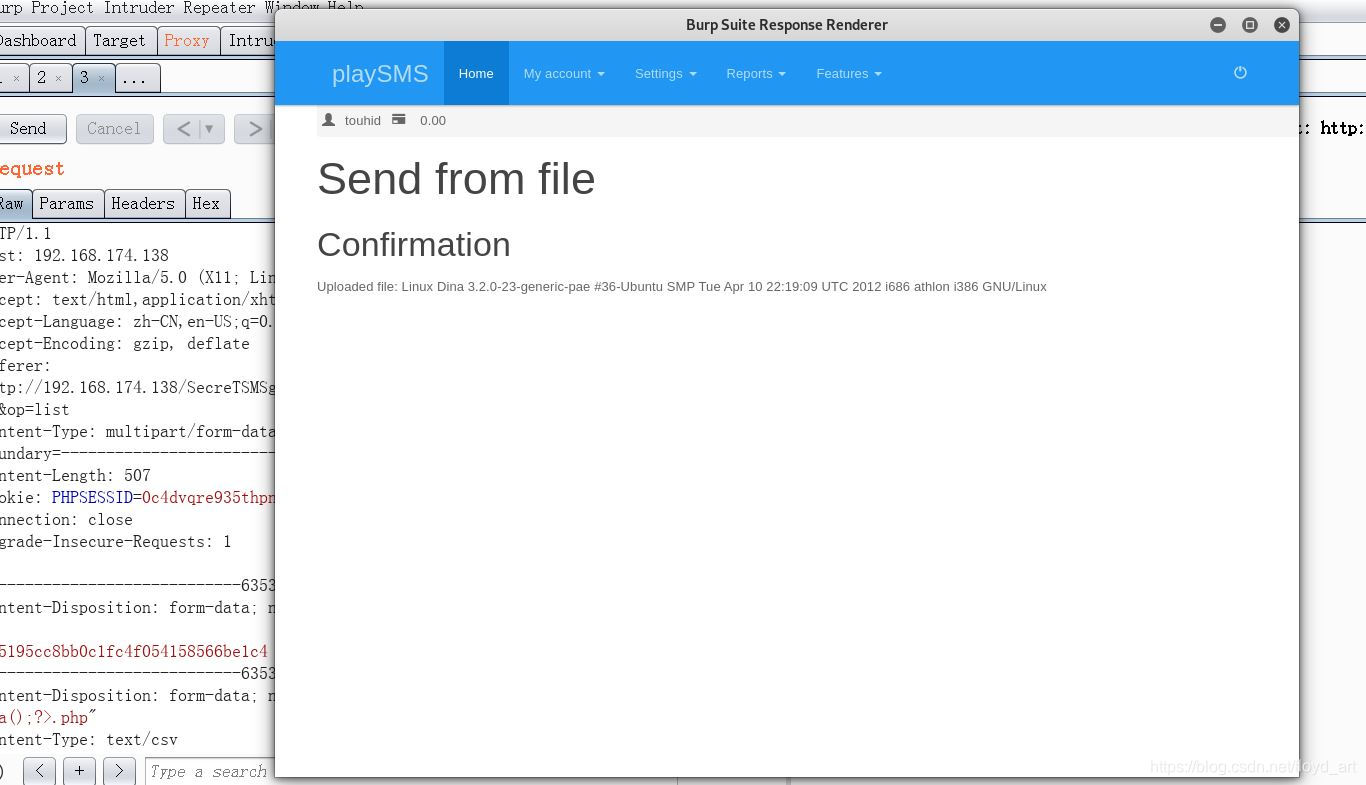Close the Burp Suite Response Renderer window
Screen dimensions: 1366x785
pos(1282,25)
